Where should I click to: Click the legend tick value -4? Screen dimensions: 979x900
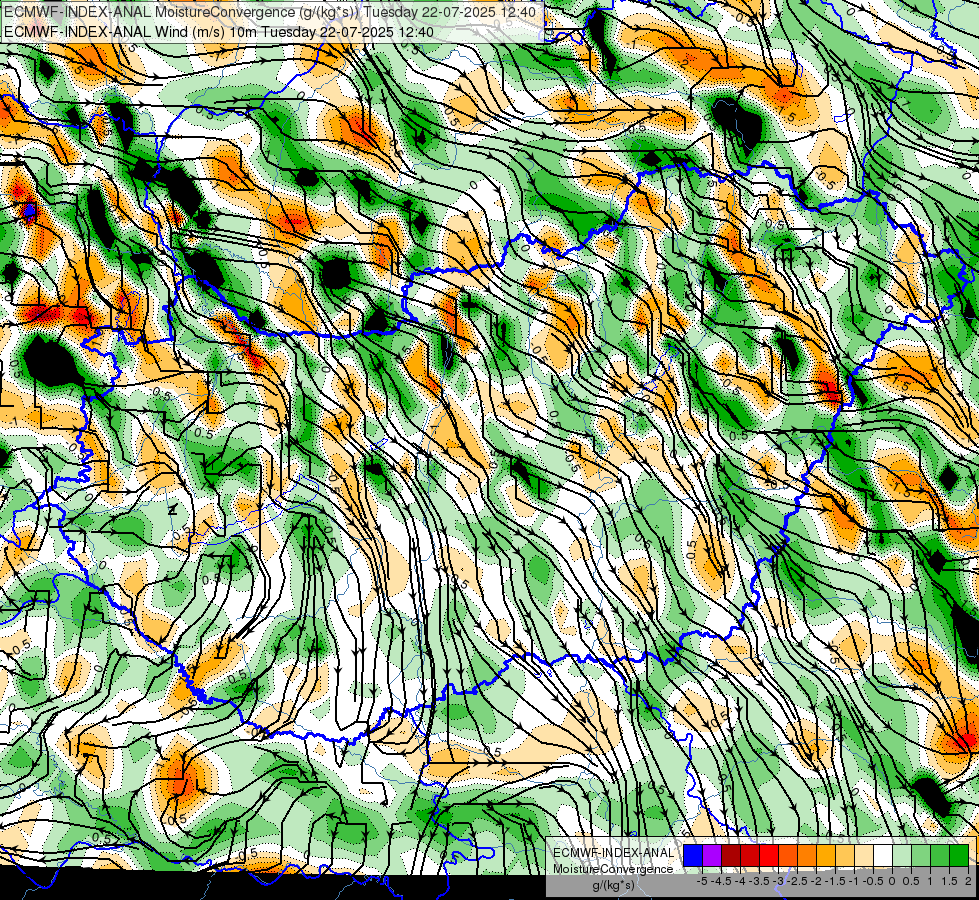pos(740,881)
